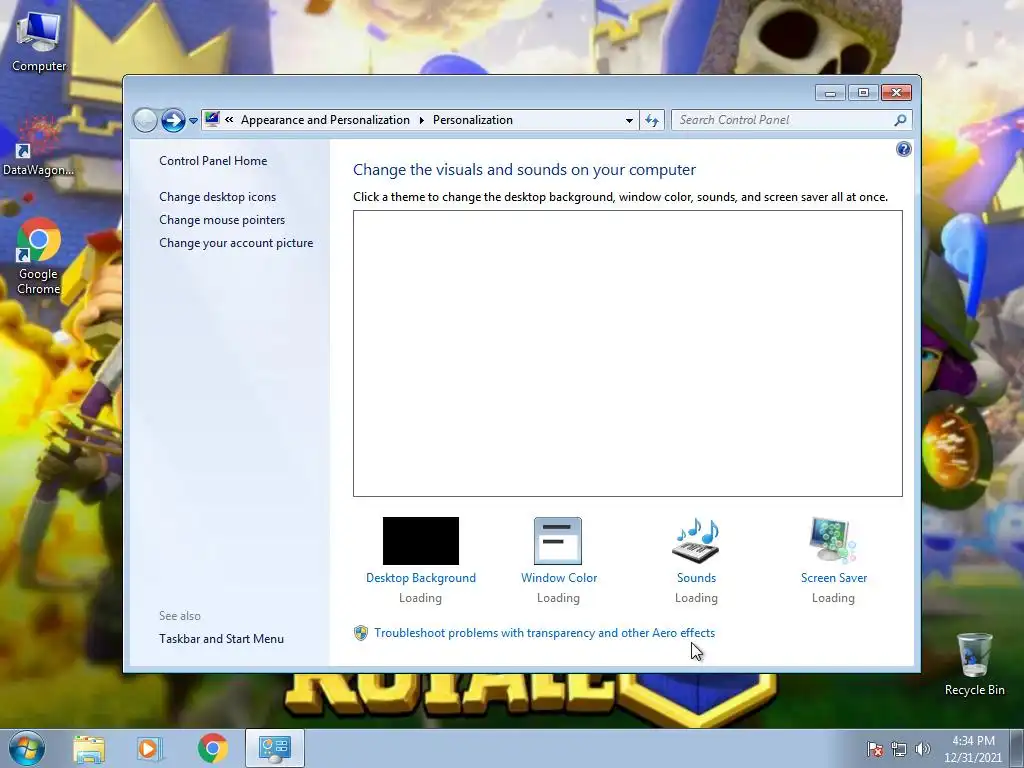Expand the arrow after Appearance and Personalization

pos(422,120)
